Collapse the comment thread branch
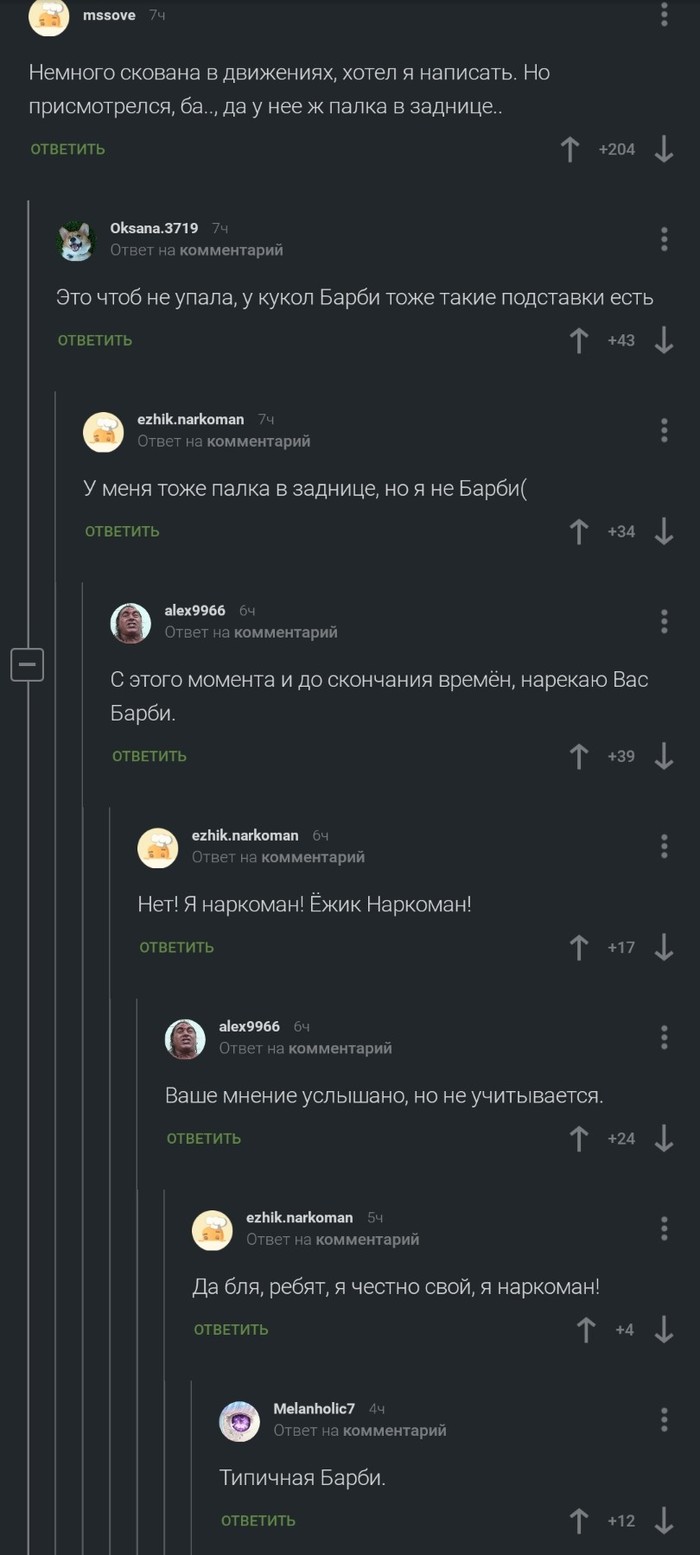Image resolution: width=700 pixels, height=1555 pixels. 27,663
